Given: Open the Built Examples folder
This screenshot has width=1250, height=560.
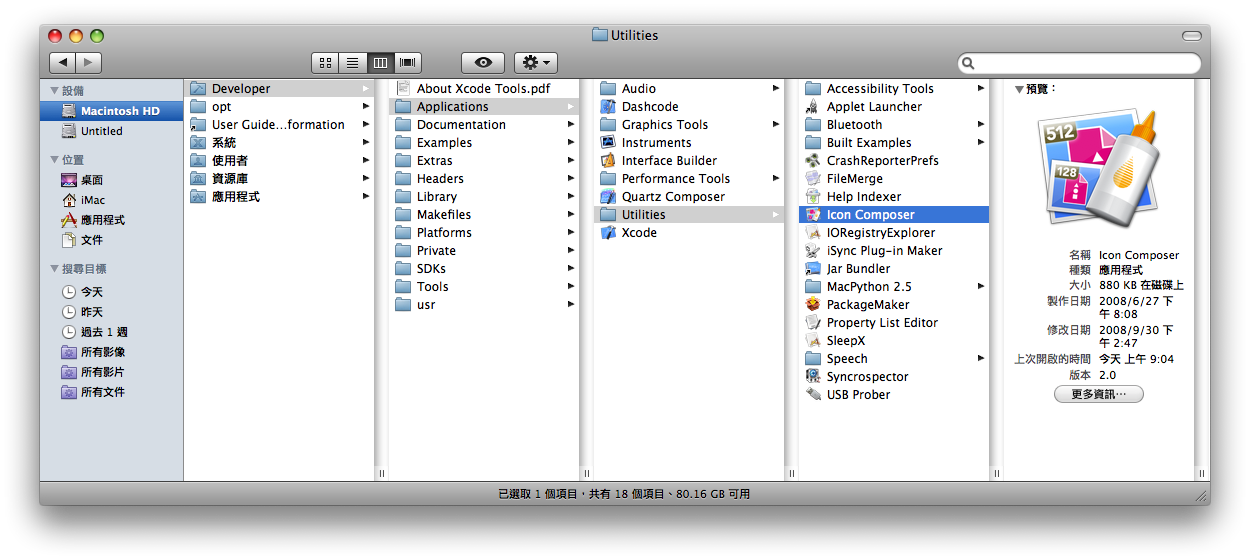Looking at the screenshot, I should (894, 143).
